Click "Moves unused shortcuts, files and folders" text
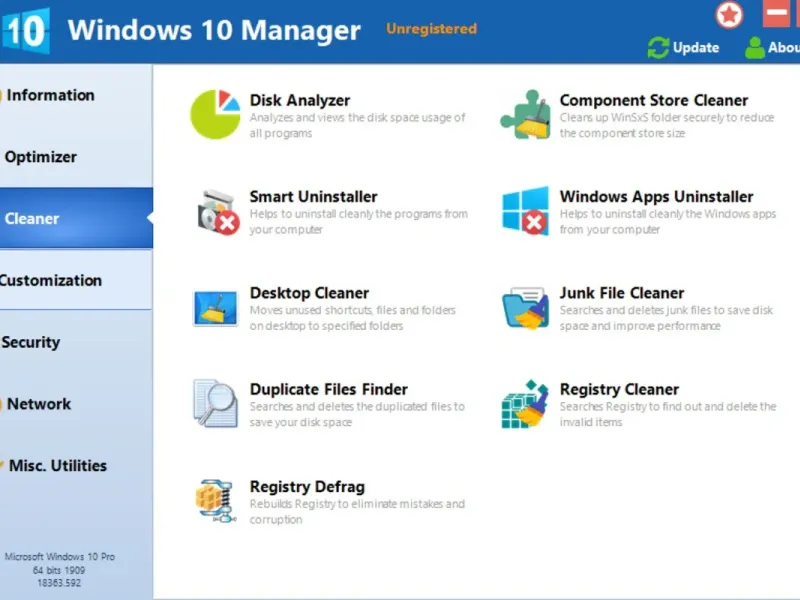 352,318
